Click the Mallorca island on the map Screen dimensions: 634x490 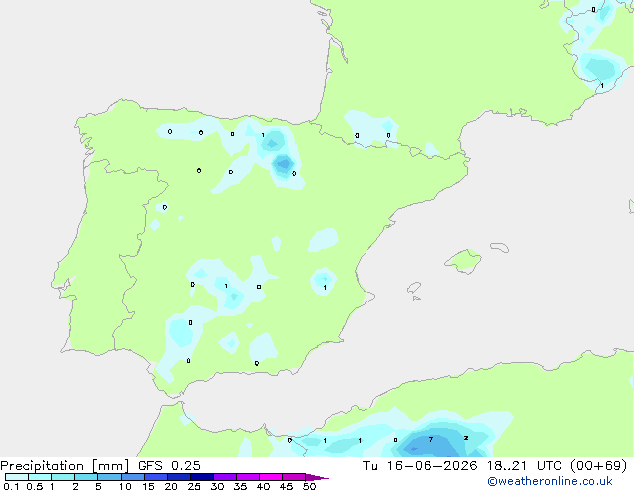click(x=463, y=261)
